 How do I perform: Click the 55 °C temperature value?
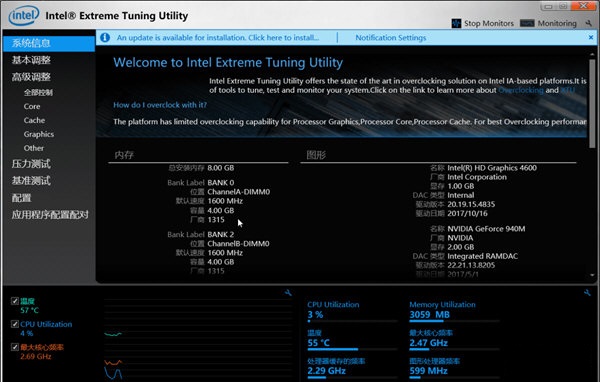pos(318,343)
